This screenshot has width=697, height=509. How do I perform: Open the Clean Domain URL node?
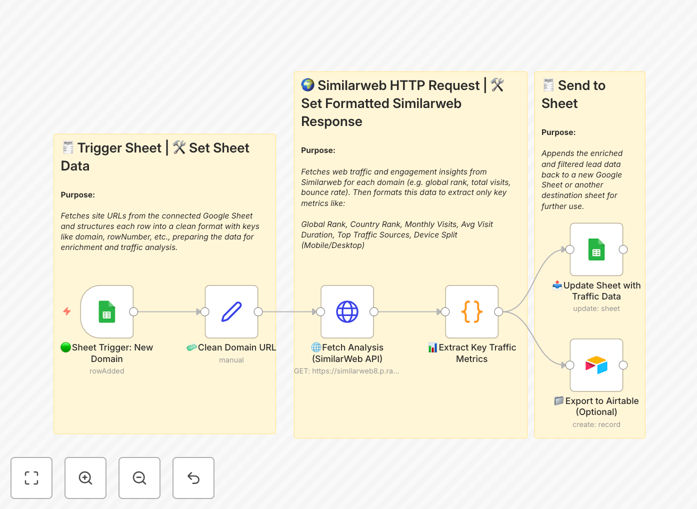[231, 312]
